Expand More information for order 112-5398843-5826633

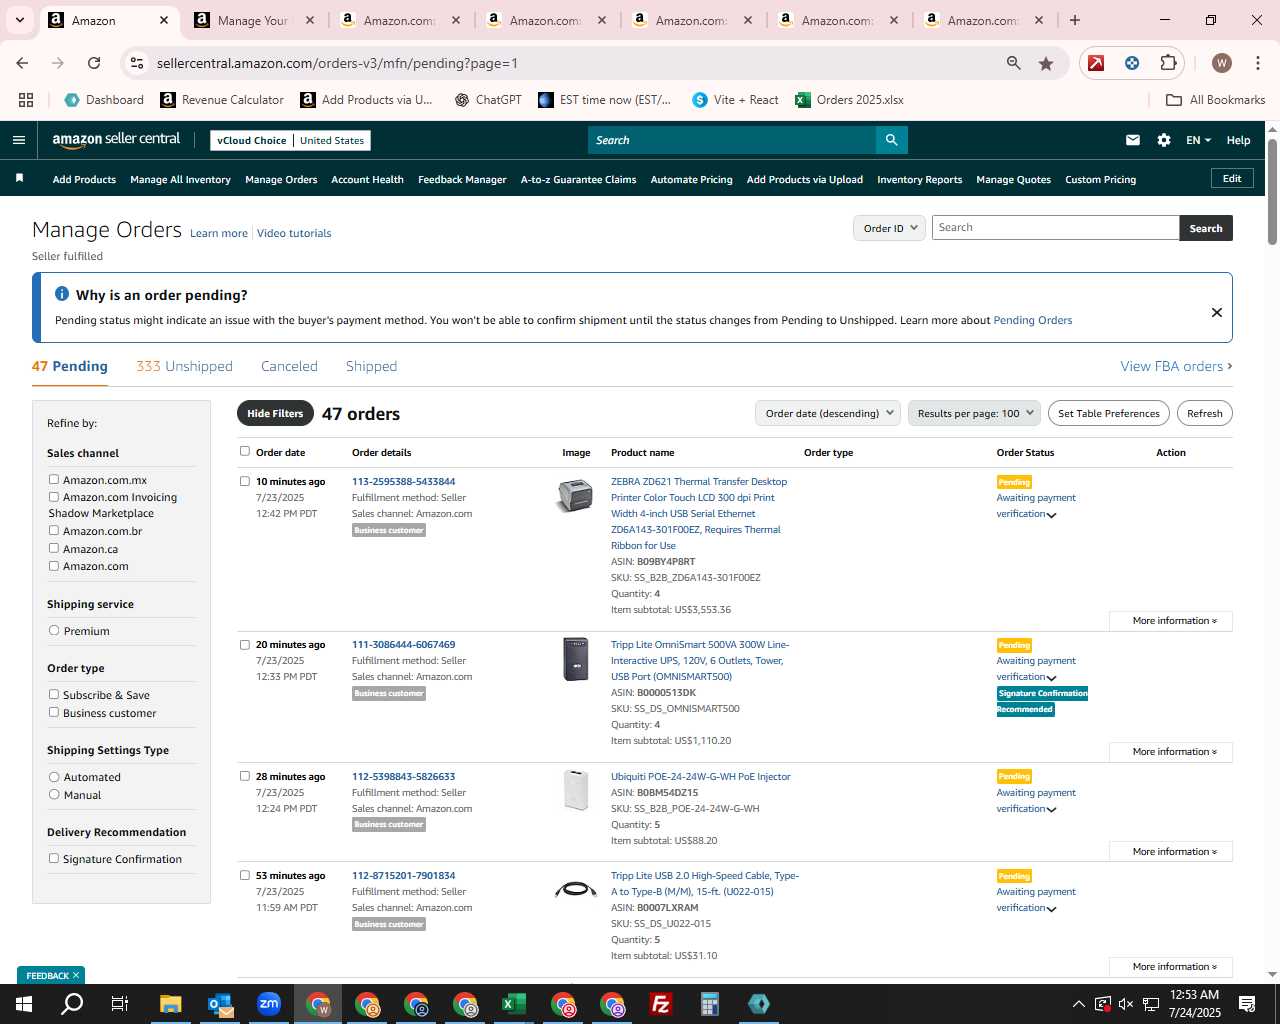[x=1170, y=852]
